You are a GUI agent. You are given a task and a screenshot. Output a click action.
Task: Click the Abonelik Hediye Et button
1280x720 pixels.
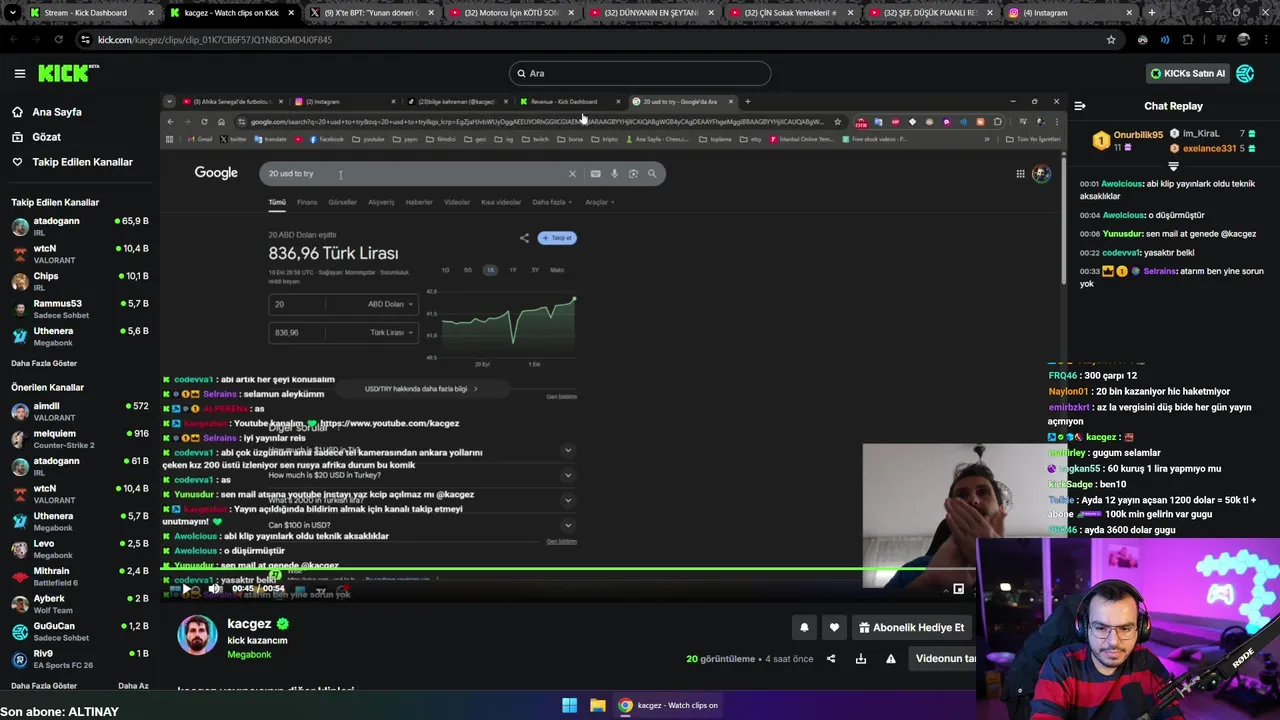point(911,628)
